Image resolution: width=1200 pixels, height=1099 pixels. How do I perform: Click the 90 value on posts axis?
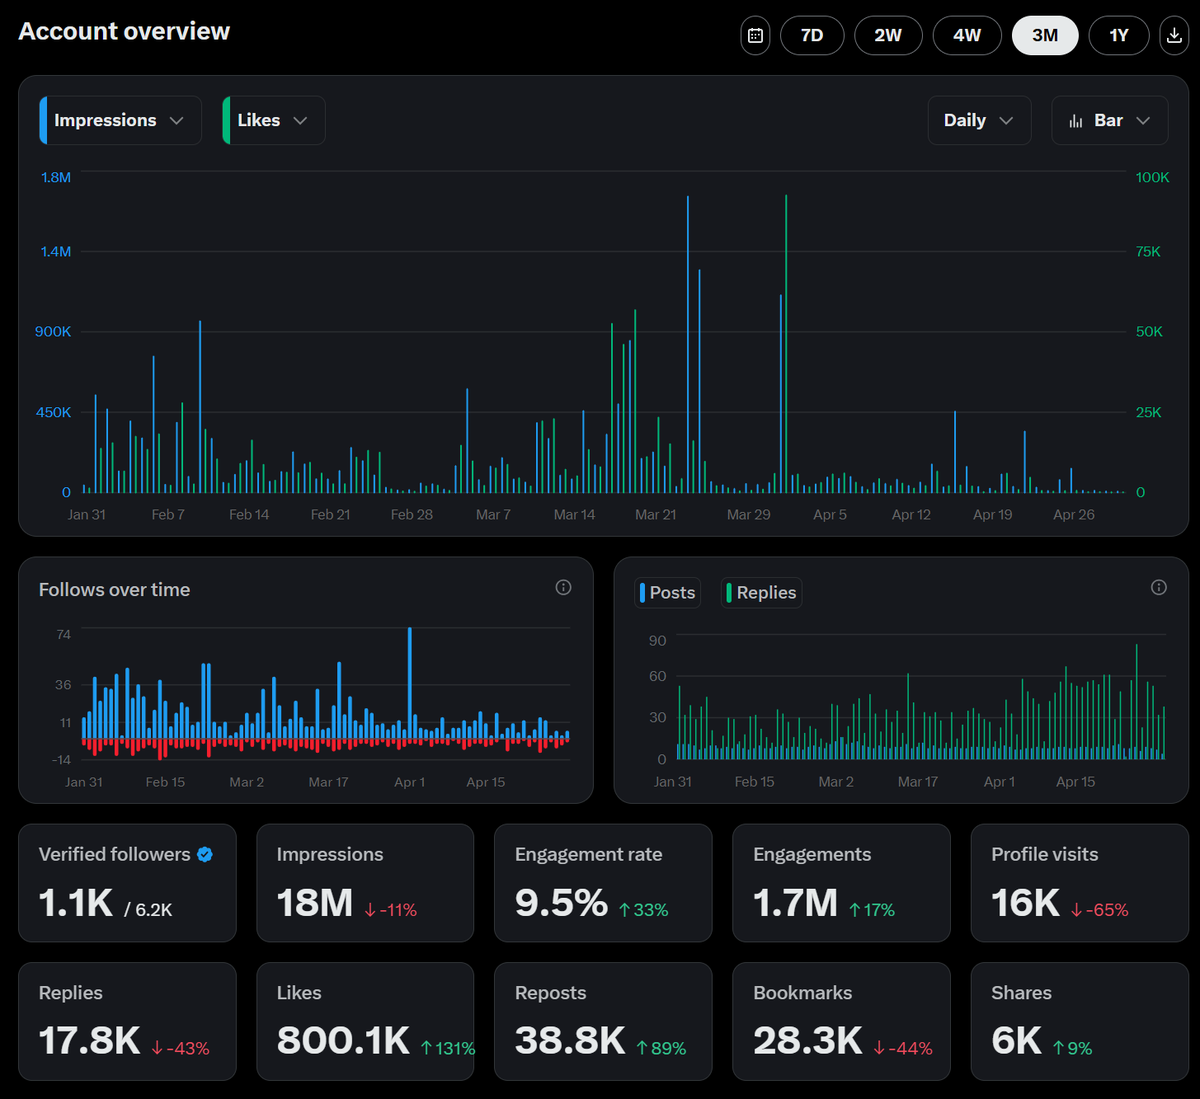[x=657, y=640]
